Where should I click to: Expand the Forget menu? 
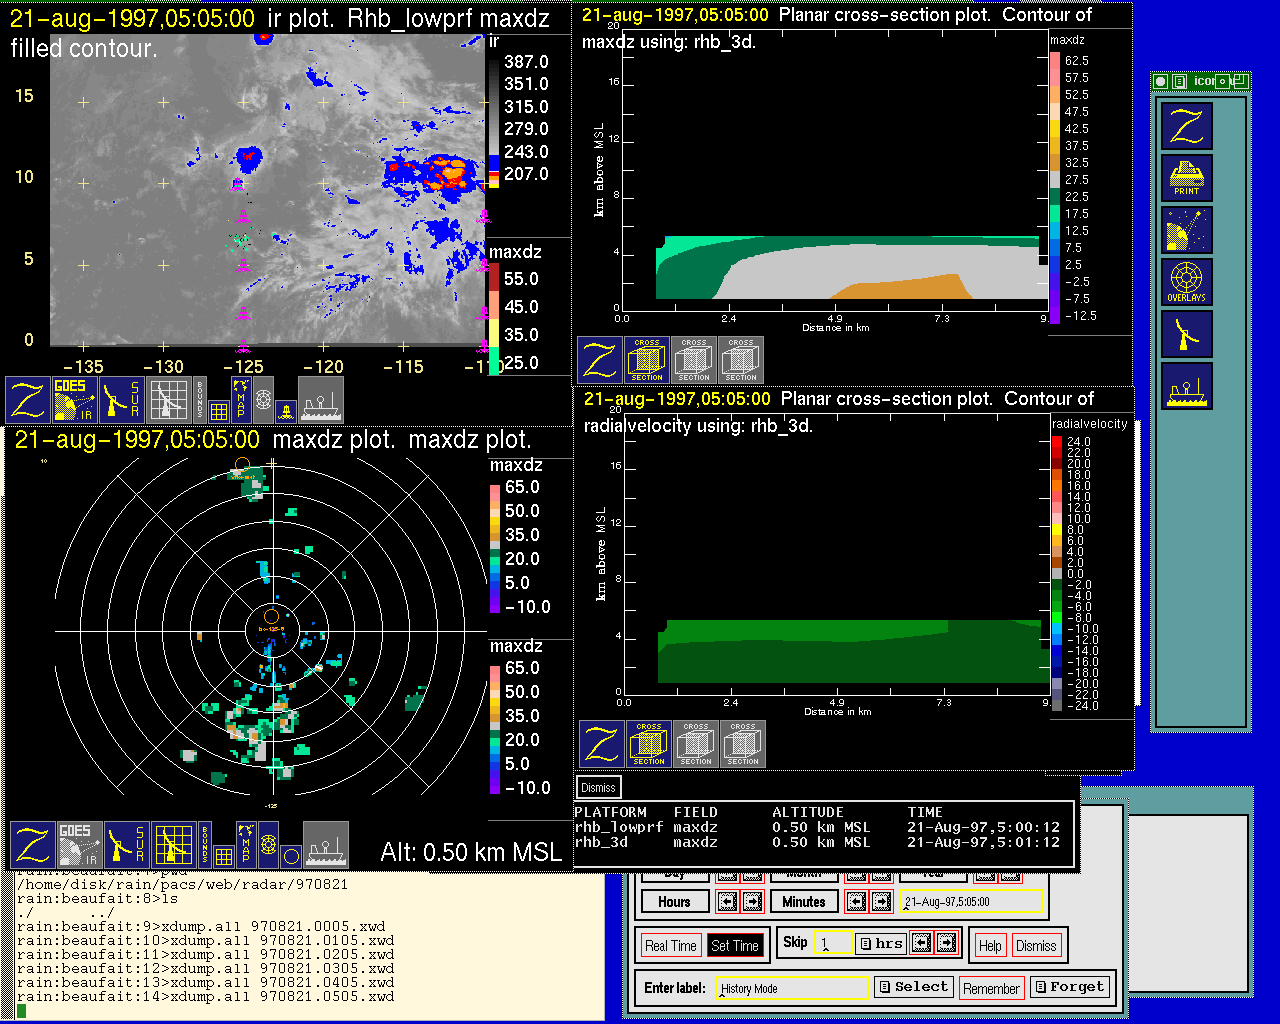(1069, 987)
